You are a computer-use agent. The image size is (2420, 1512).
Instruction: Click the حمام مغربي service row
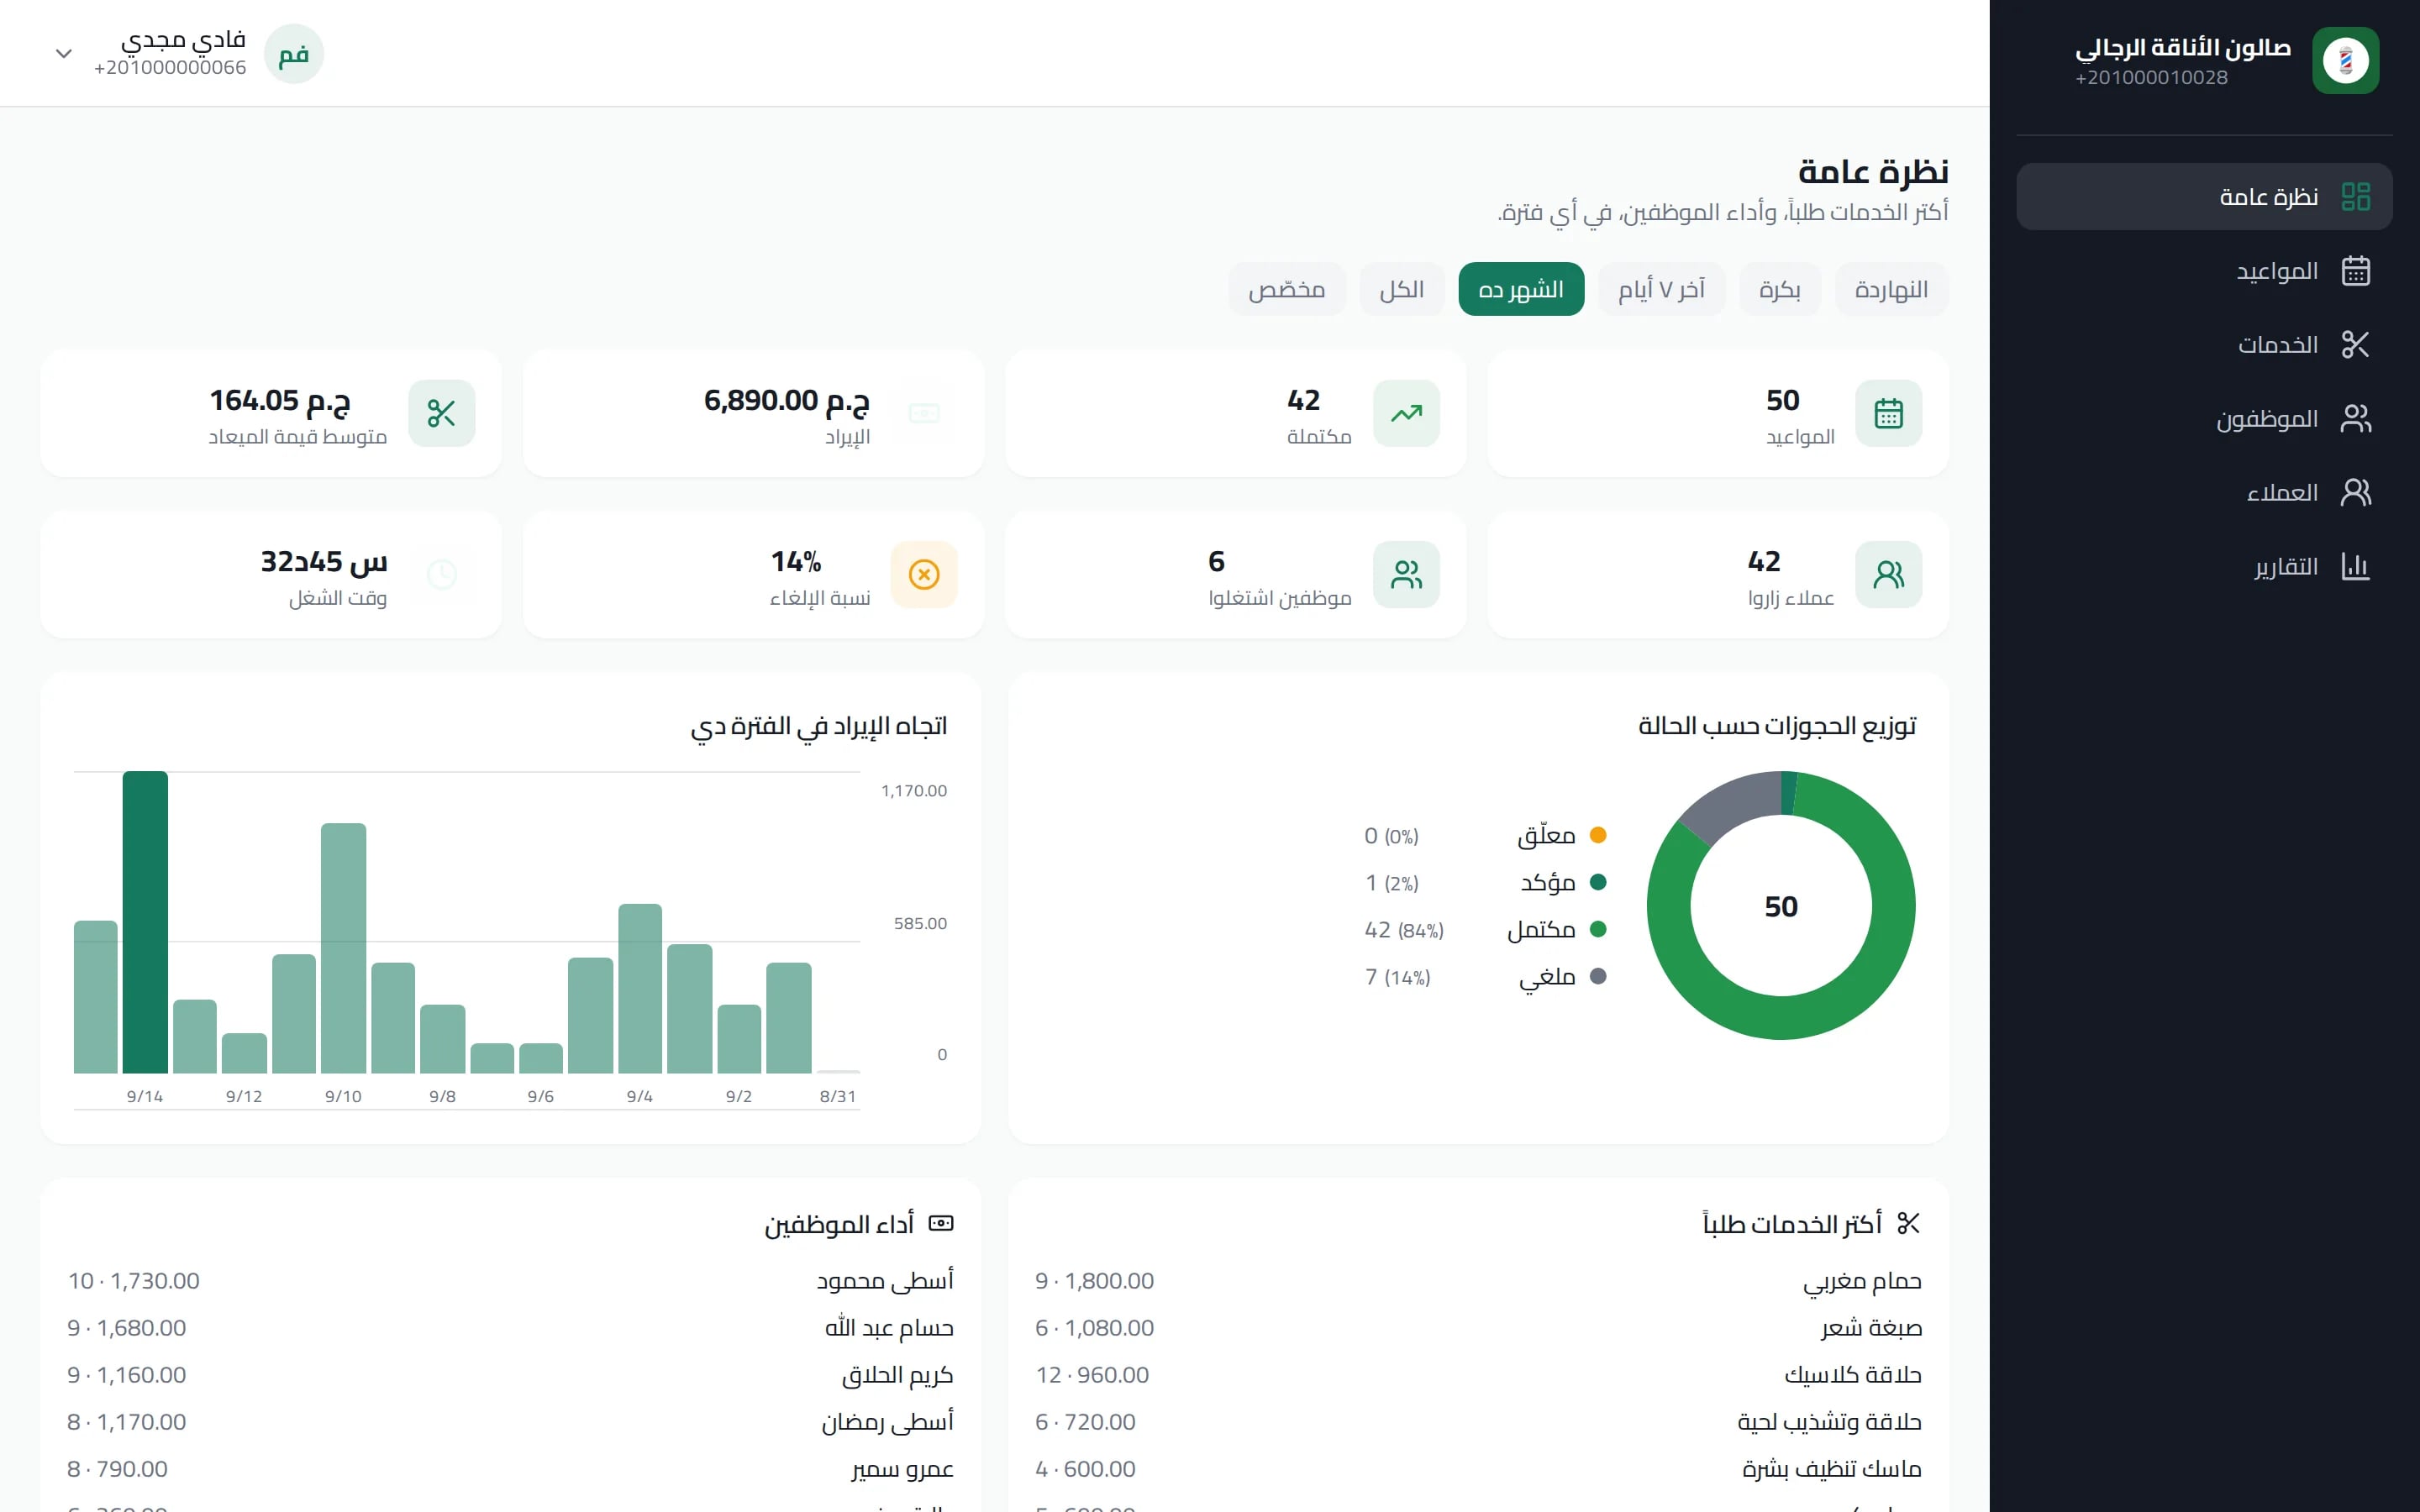(1478, 1281)
